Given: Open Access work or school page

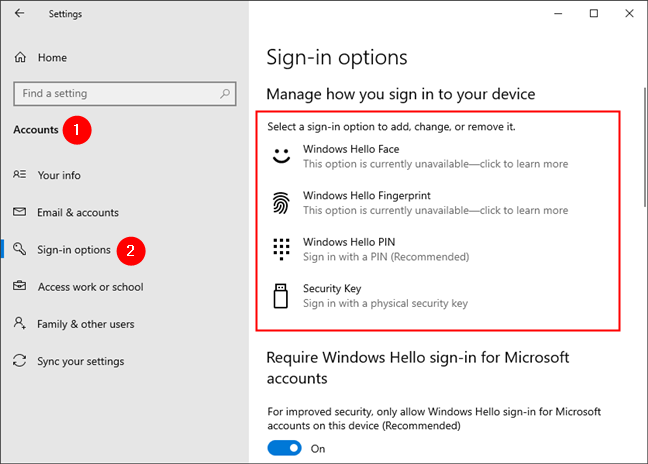Looking at the screenshot, I should point(90,287).
